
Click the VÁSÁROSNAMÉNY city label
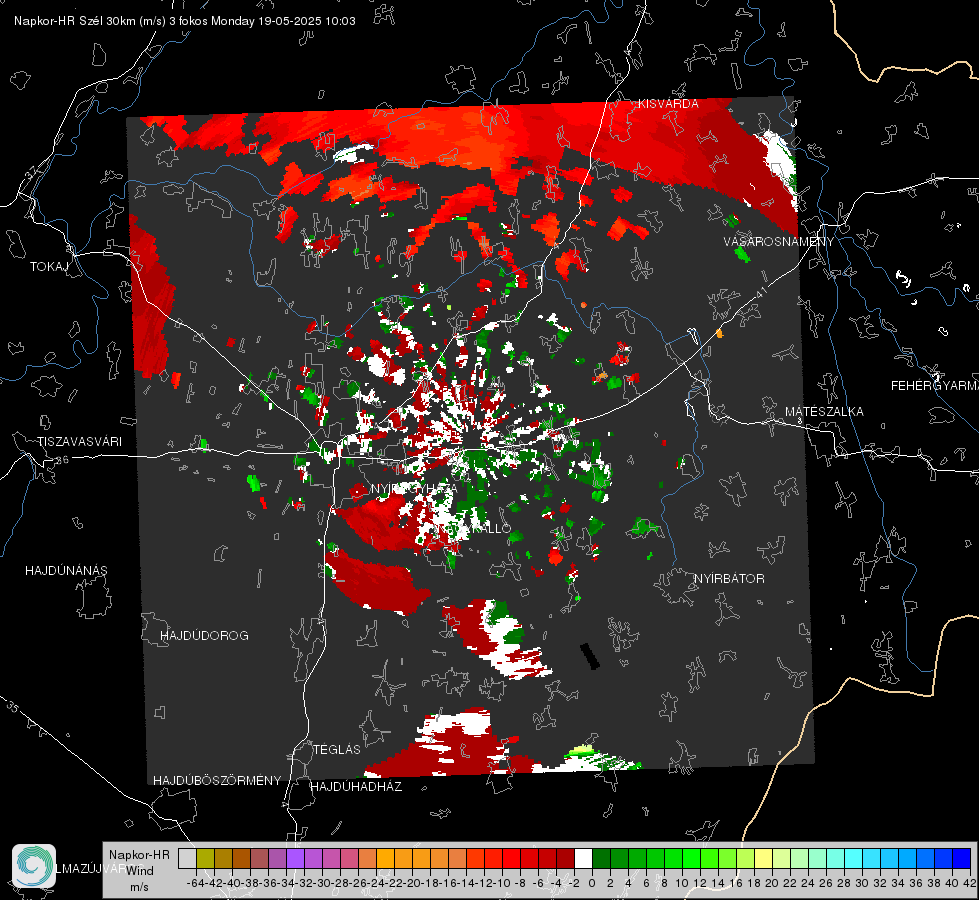779,241
